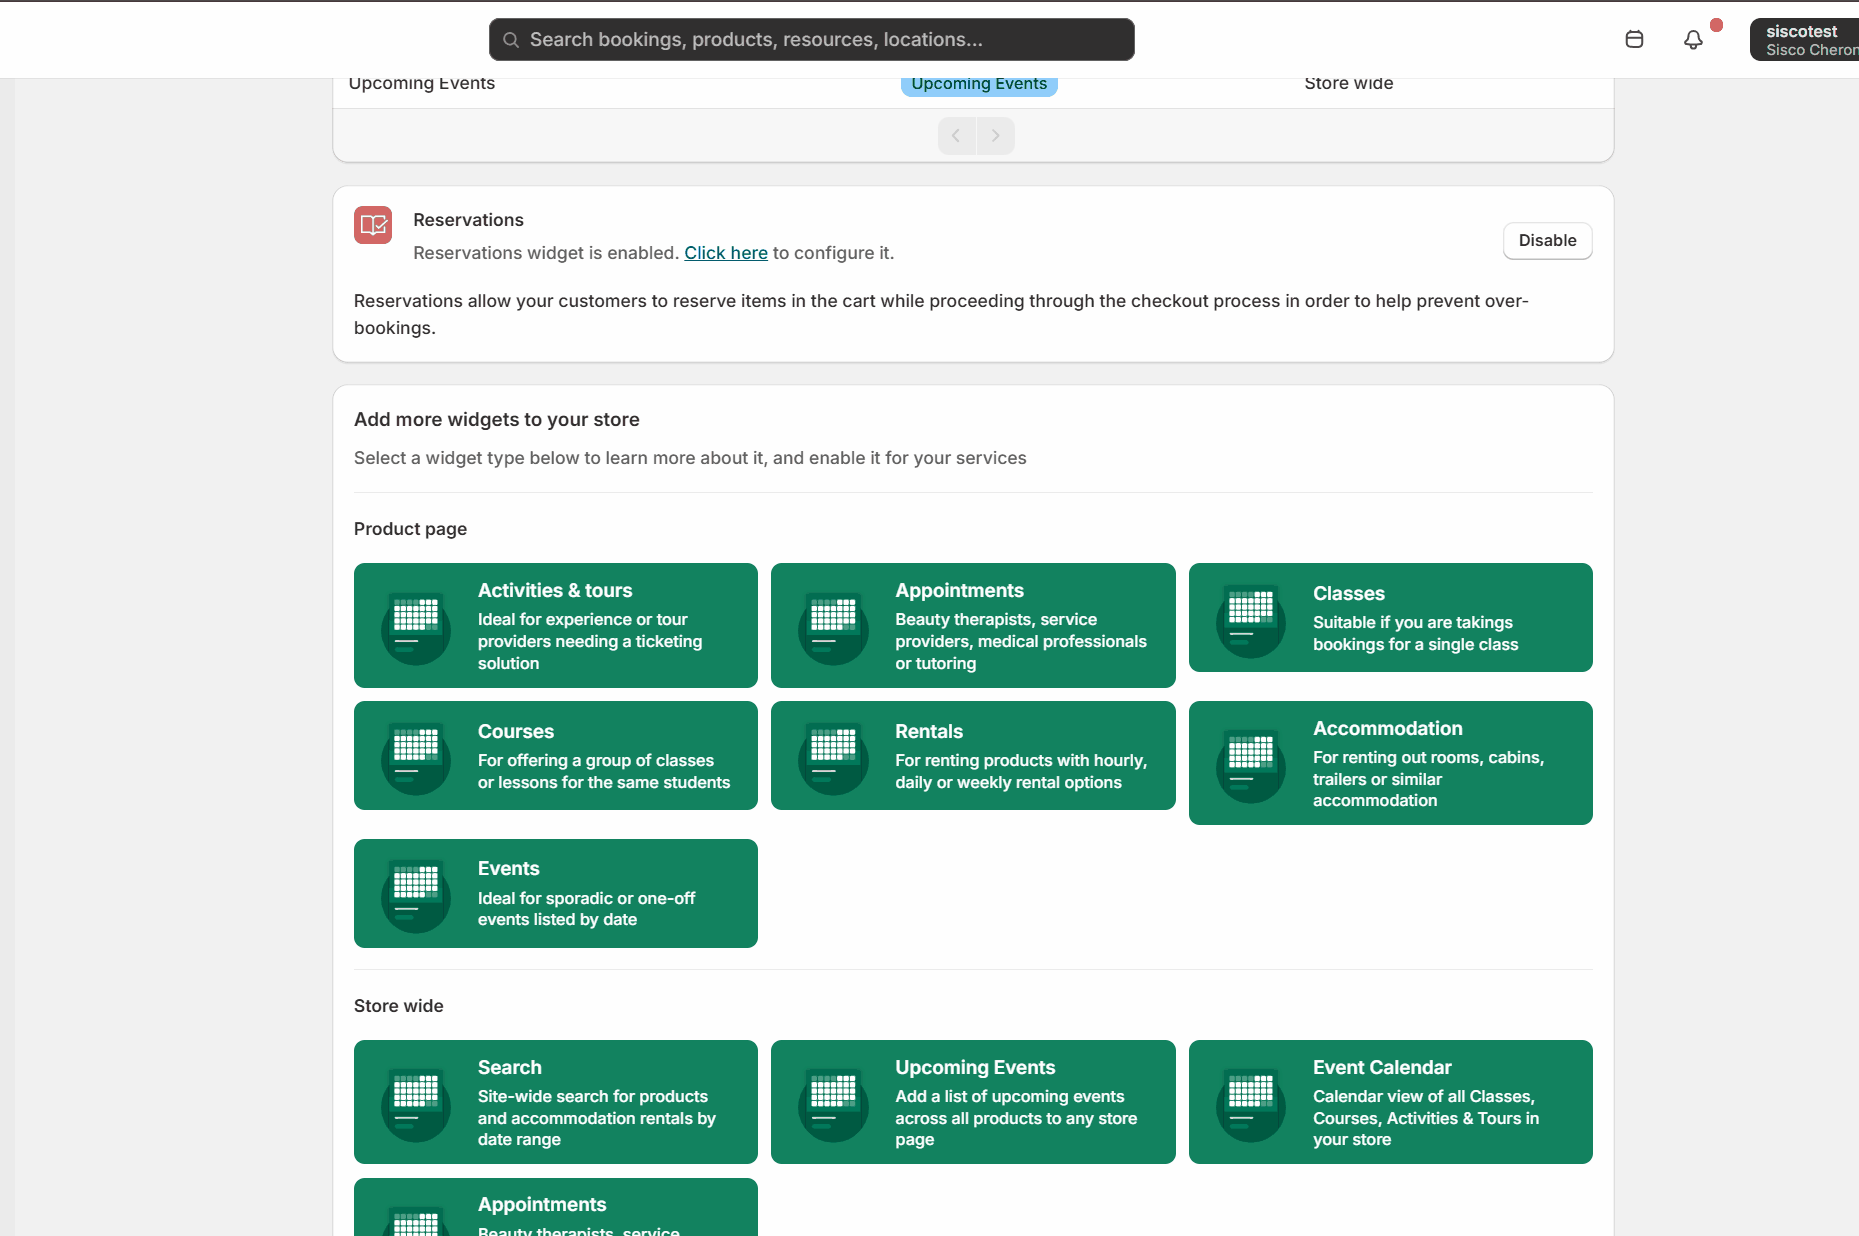
Task: Select the Upcoming Events widget card title
Action: tap(975, 1068)
